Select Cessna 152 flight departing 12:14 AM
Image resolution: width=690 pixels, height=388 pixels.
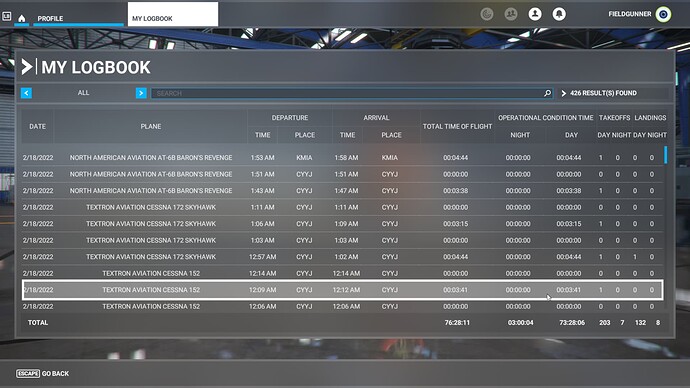(342, 273)
